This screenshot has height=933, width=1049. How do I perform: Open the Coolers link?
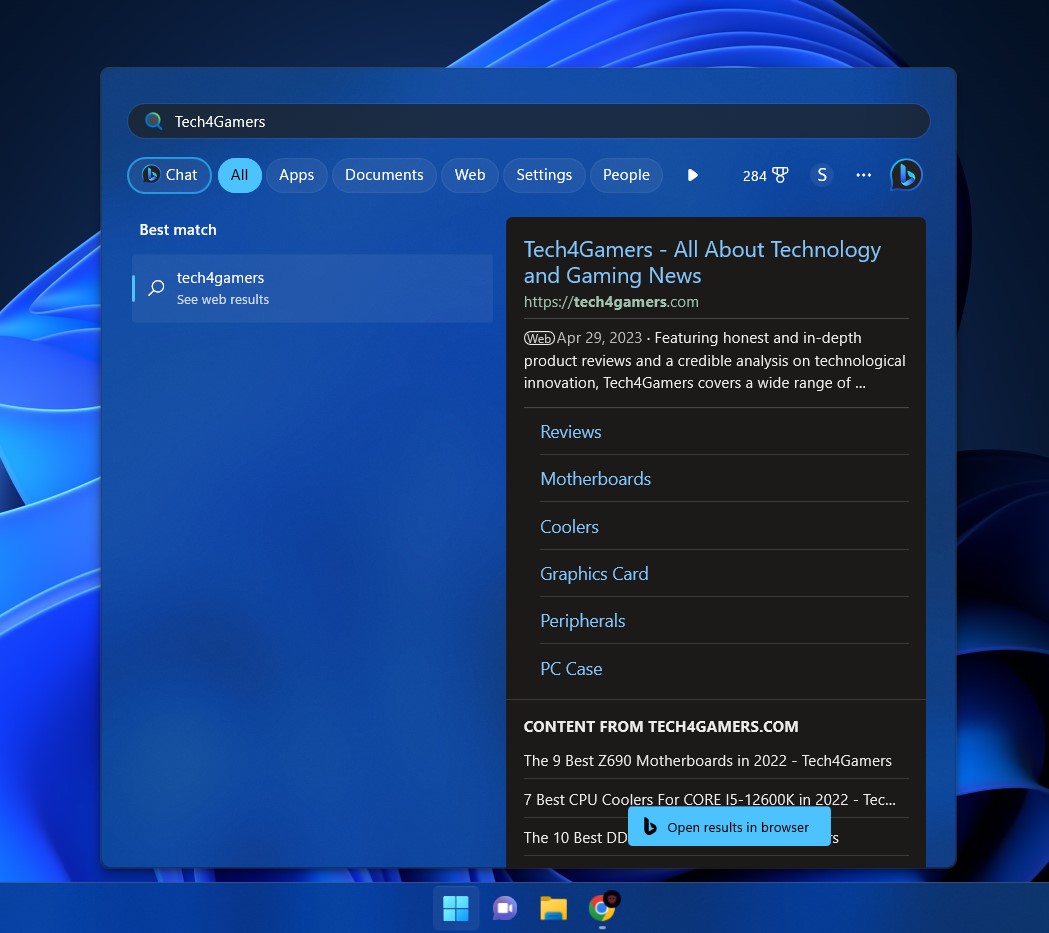[x=569, y=527]
